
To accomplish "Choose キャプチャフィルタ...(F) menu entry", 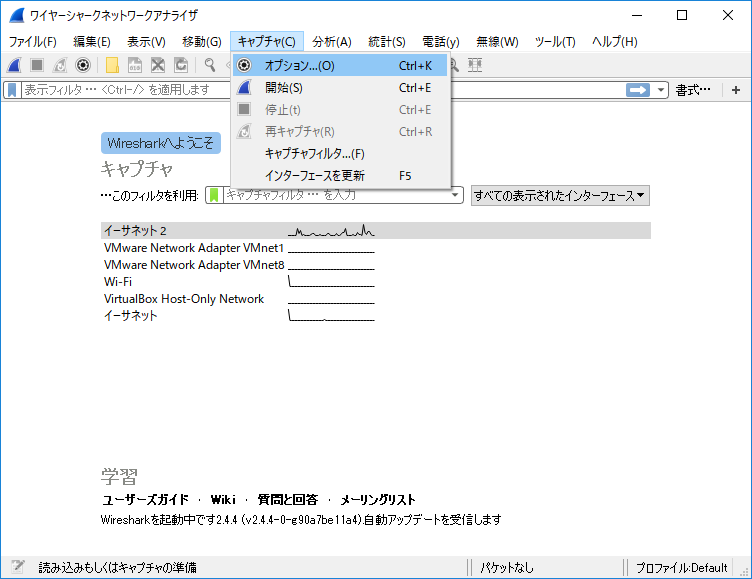I will click(340, 154).
